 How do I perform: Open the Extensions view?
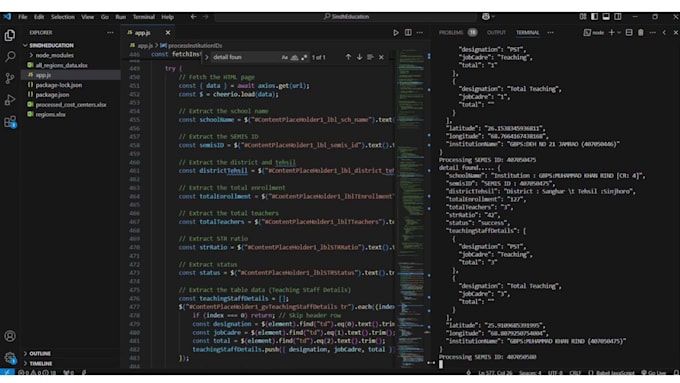click(10, 121)
